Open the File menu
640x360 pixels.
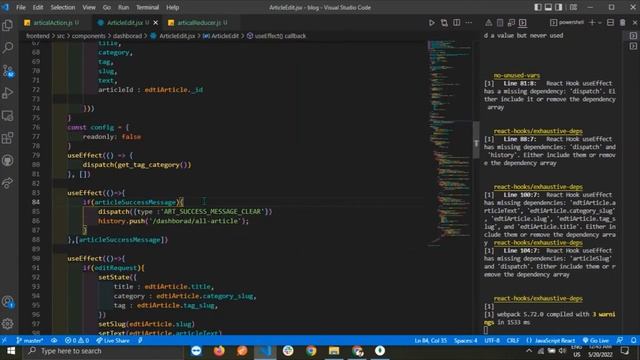tap(21, 7)
